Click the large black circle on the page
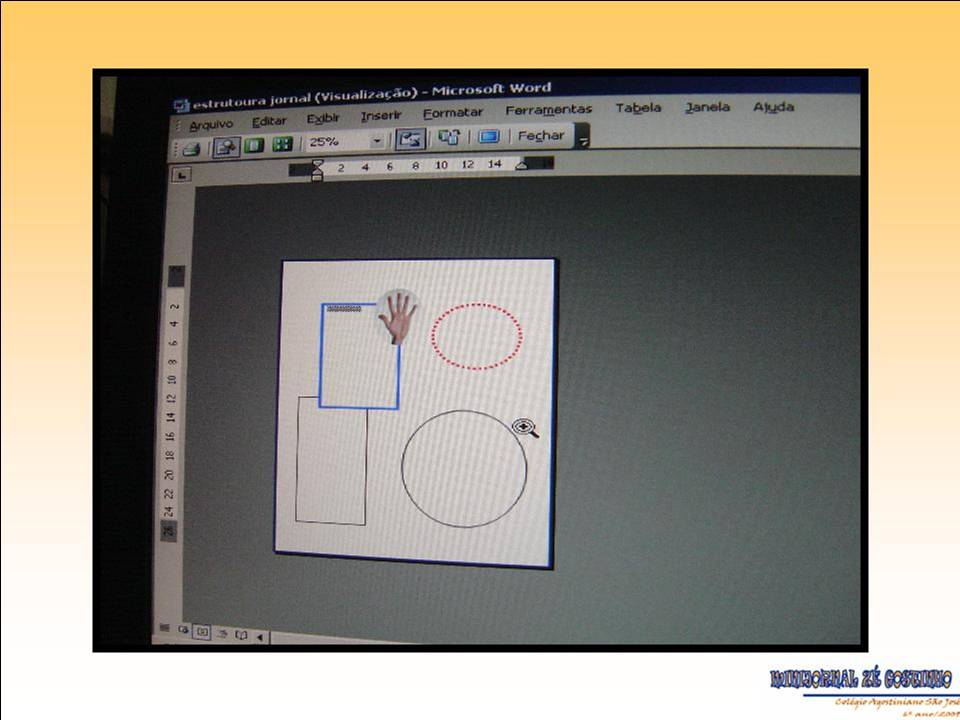960x720 pixels. click(x=464, y=469)
